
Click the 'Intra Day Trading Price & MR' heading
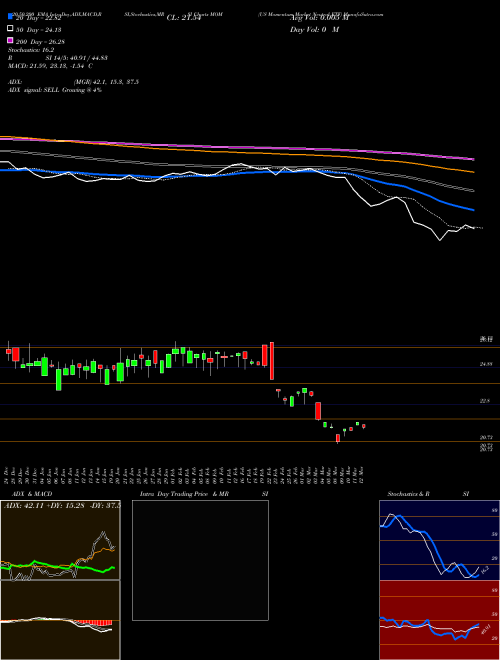point(184,494)
